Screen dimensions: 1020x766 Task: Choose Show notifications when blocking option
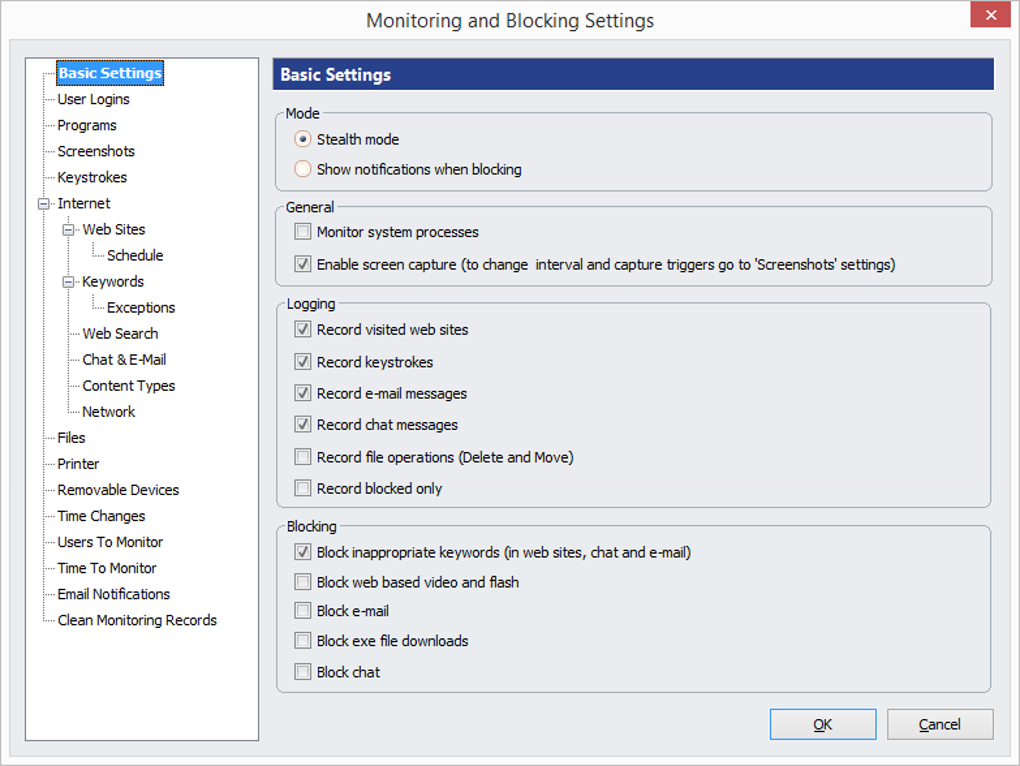pyautogui.click(x=303, y=169)
